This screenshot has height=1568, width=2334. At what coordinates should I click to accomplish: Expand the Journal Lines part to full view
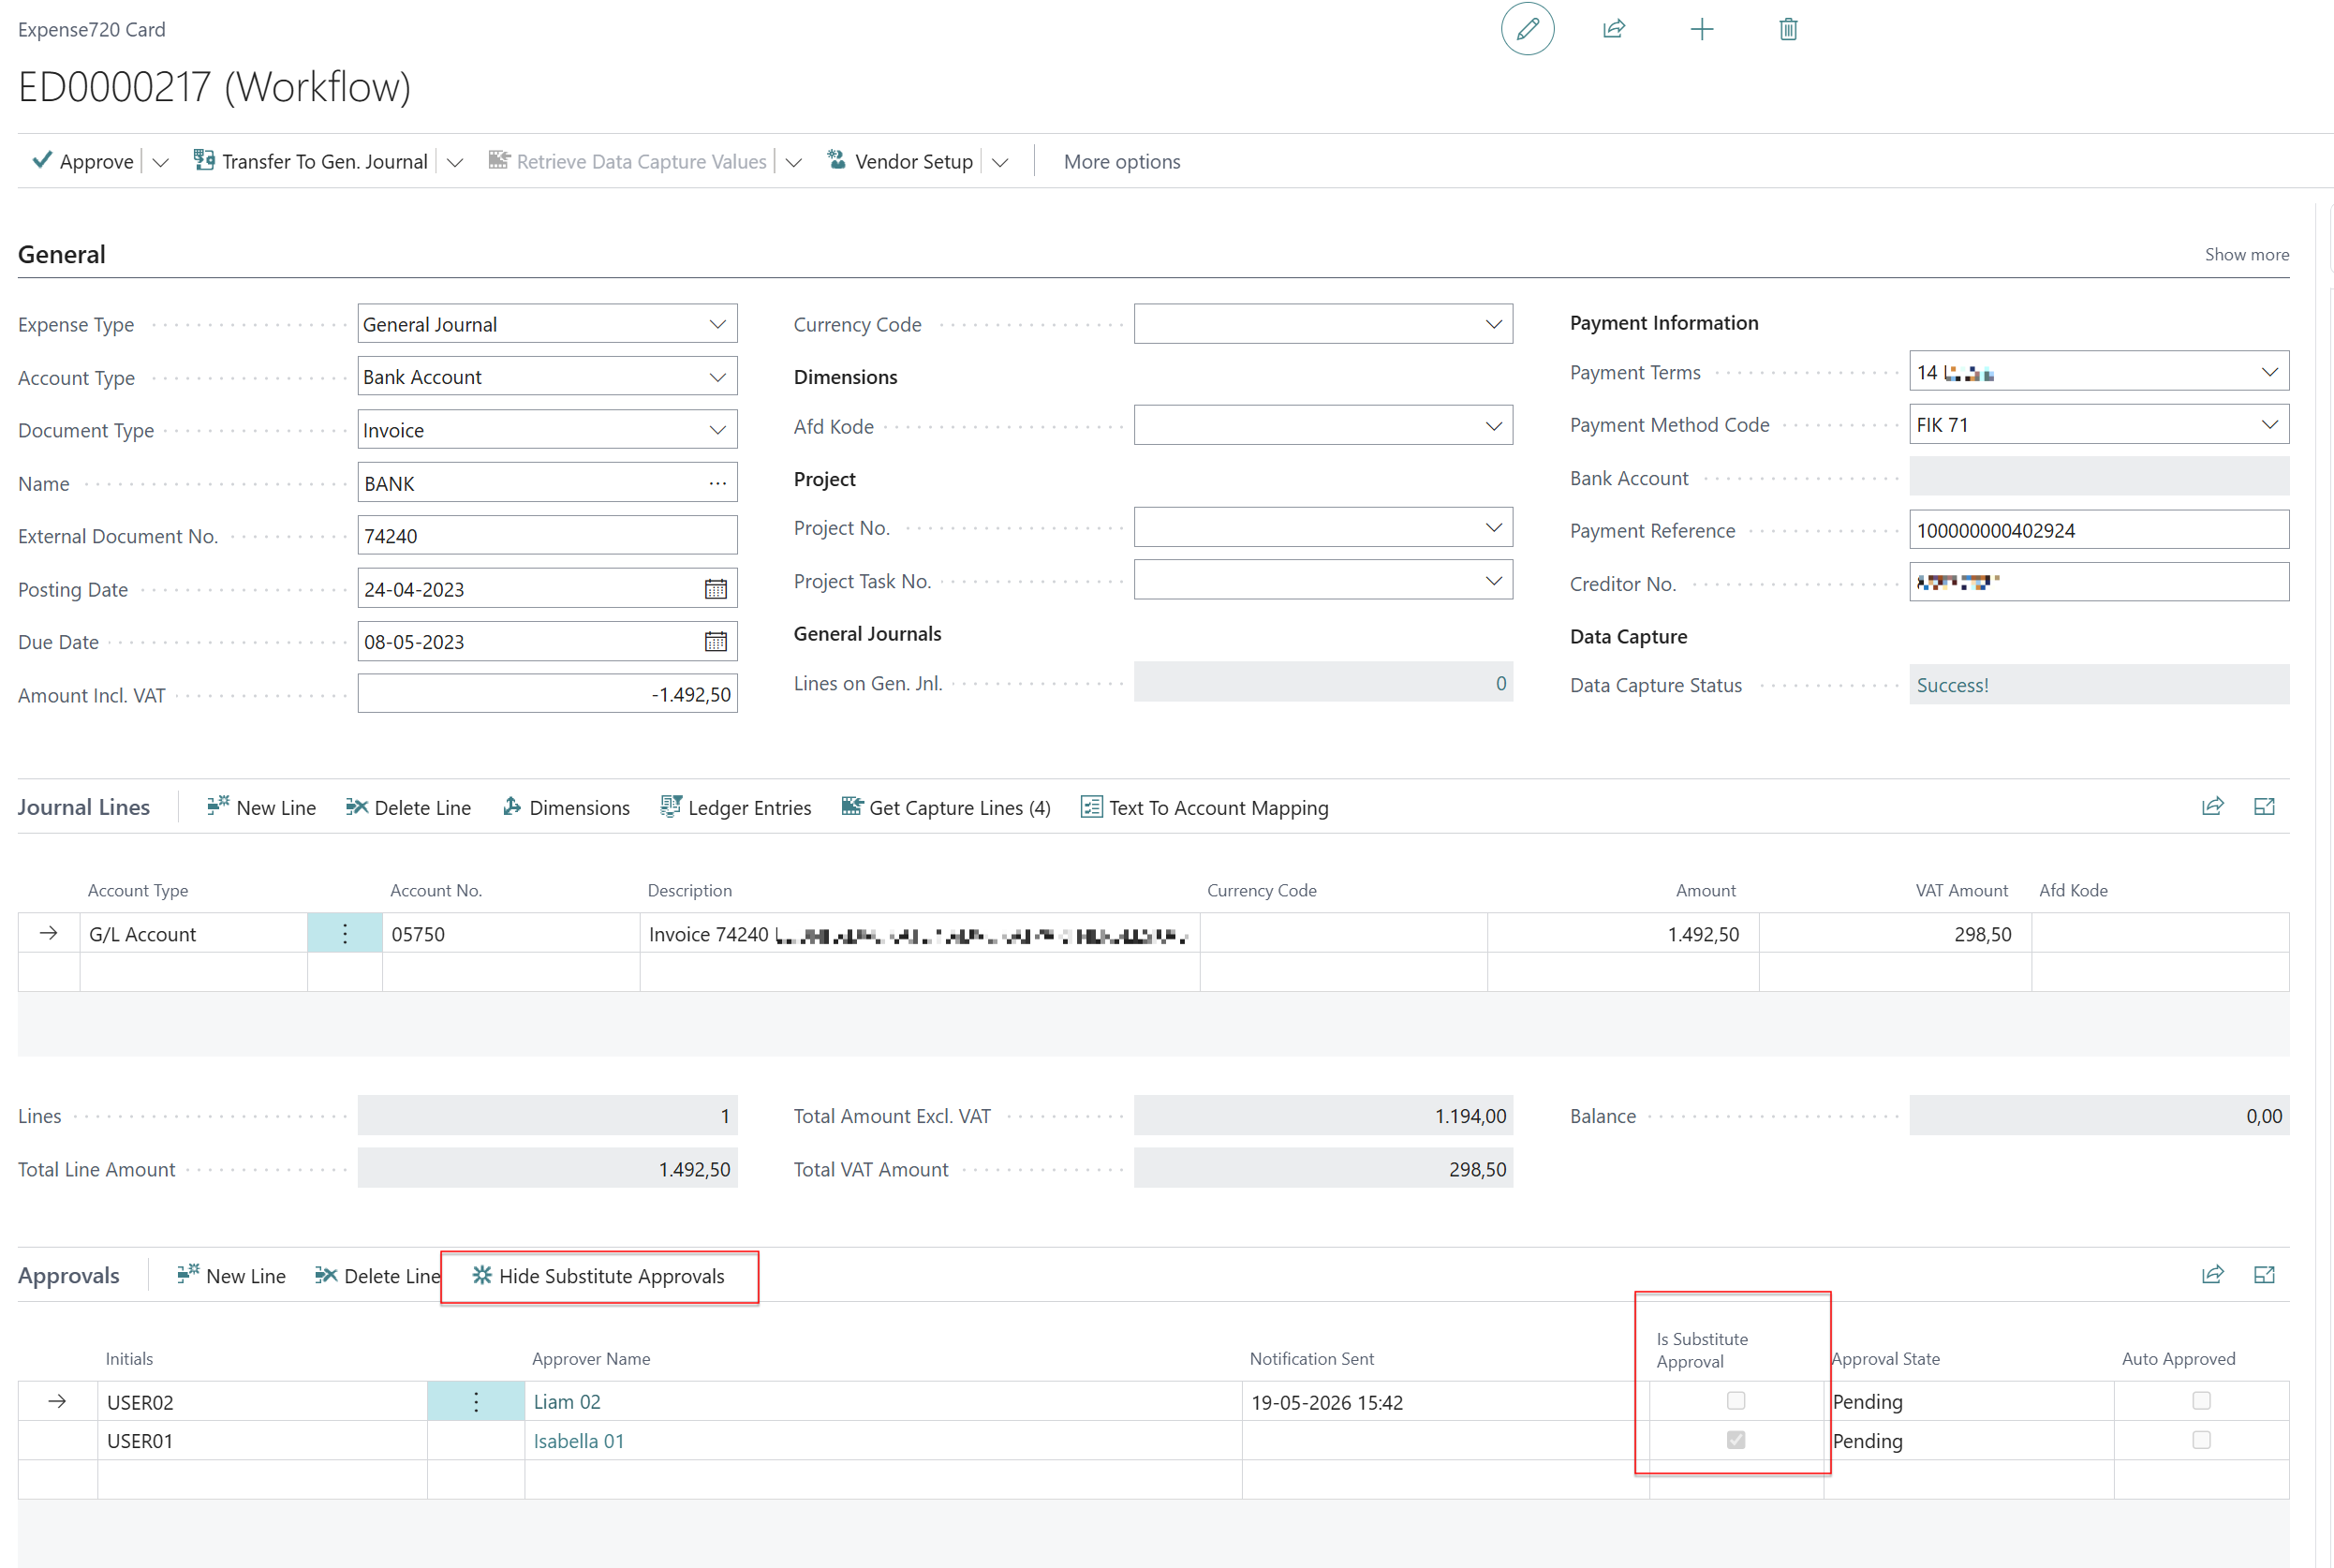(x=2264, y=807)
